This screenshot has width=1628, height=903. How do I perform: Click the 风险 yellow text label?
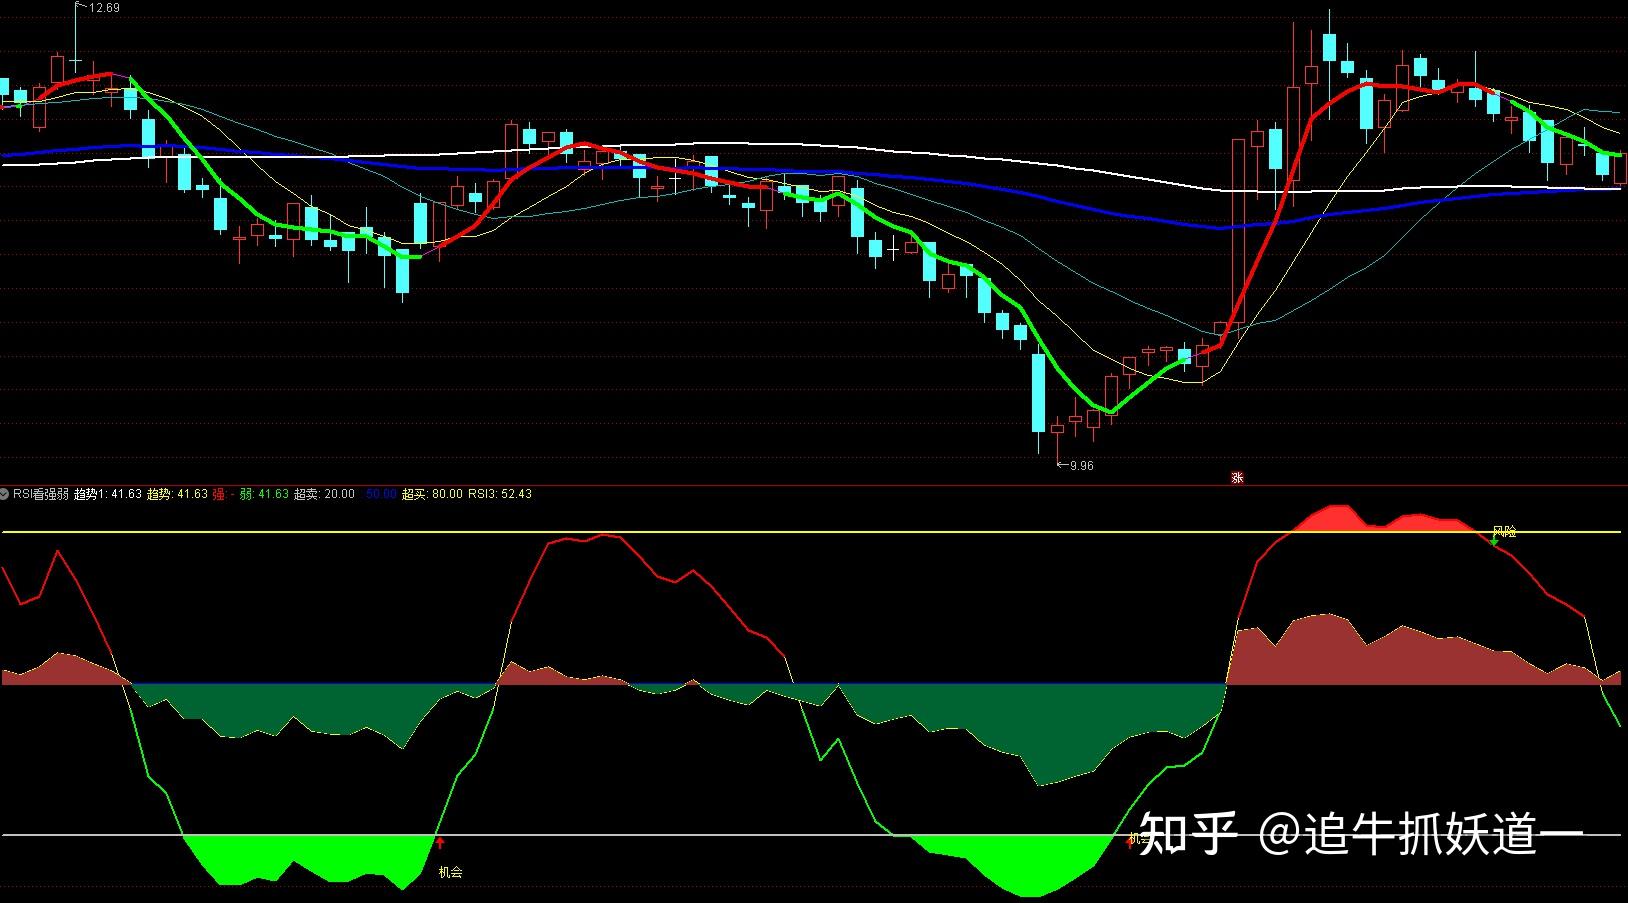point(1505,531)
